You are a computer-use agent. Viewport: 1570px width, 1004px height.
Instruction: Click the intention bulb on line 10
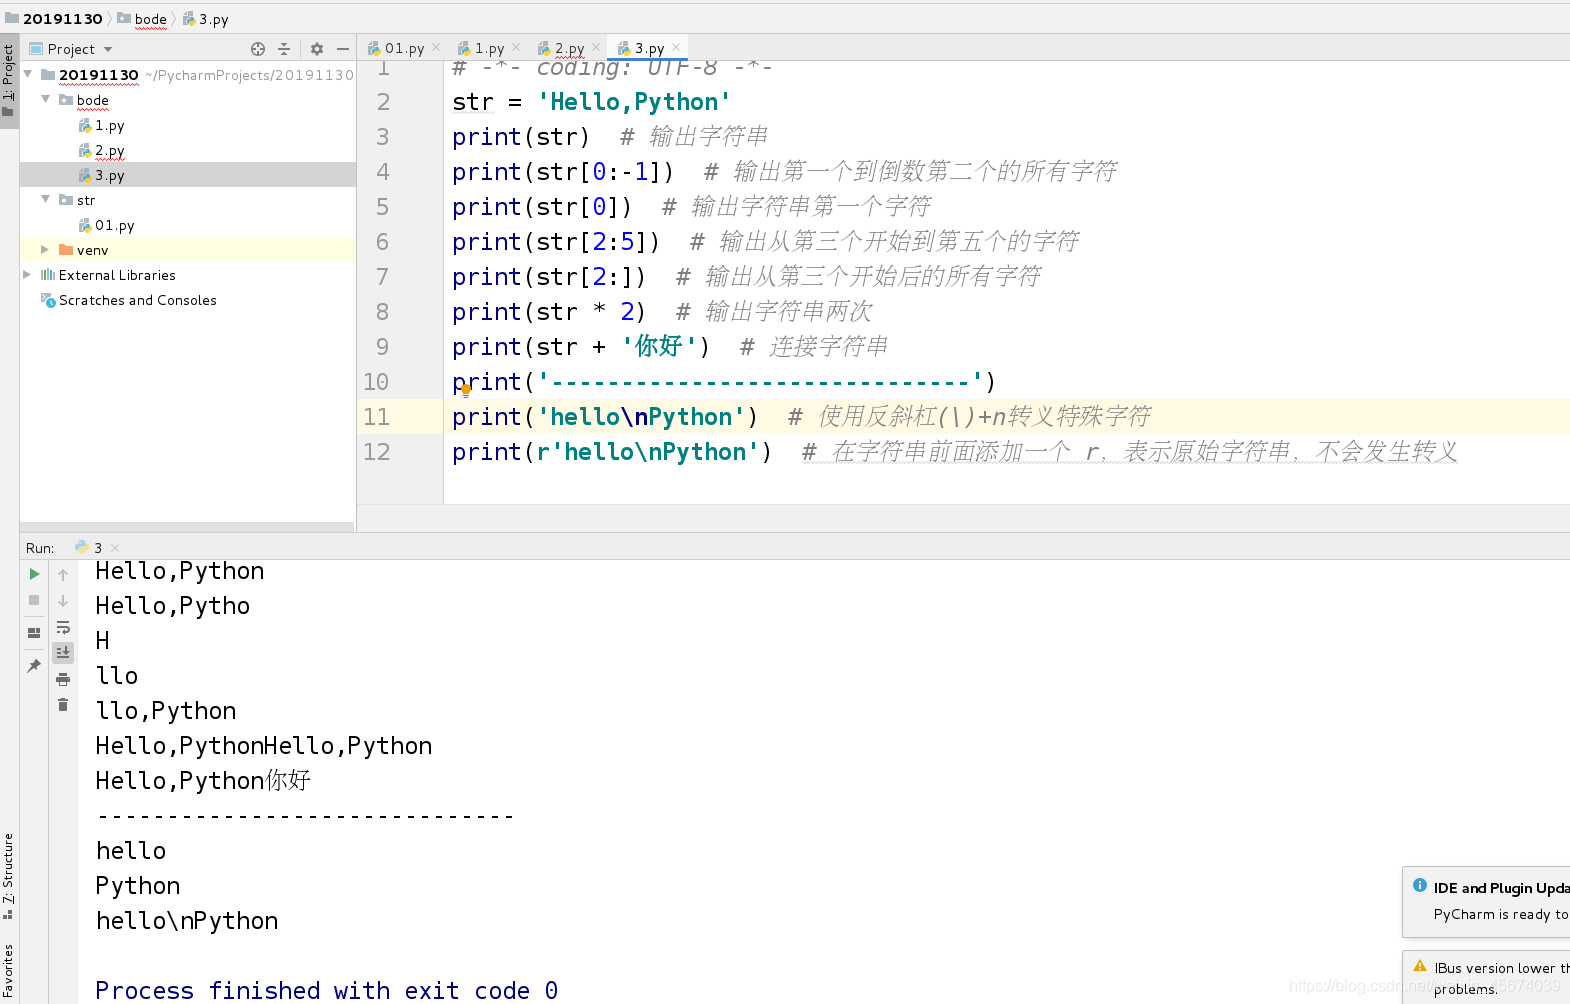tap(466, 391)
